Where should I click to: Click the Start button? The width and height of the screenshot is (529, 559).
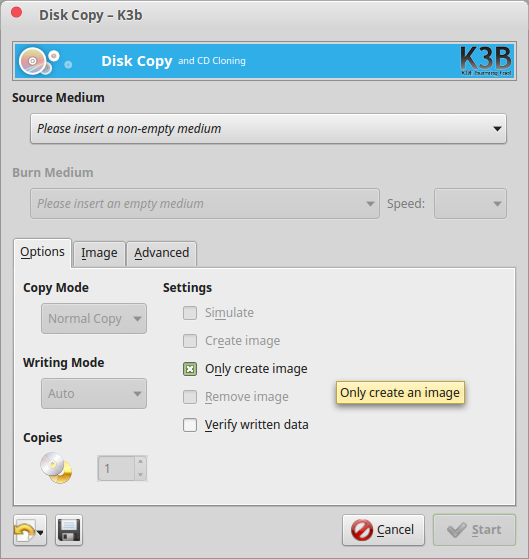[474, 530]
